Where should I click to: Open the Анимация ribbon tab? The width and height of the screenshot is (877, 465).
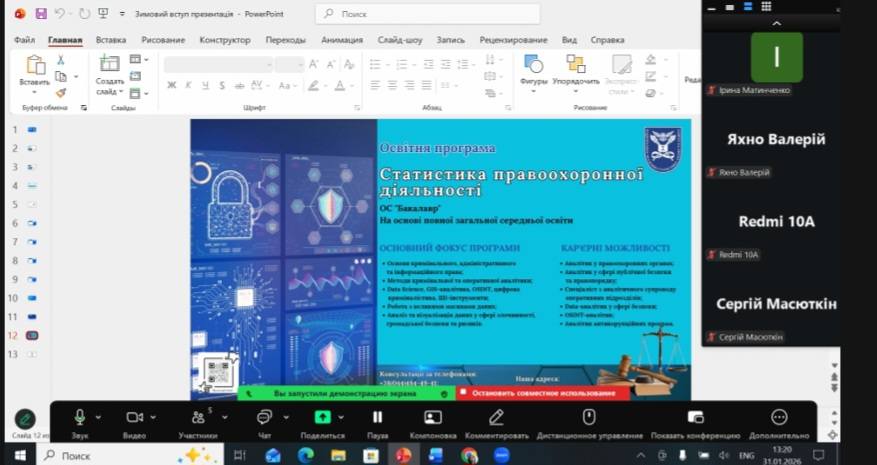(x=342, y=40)
